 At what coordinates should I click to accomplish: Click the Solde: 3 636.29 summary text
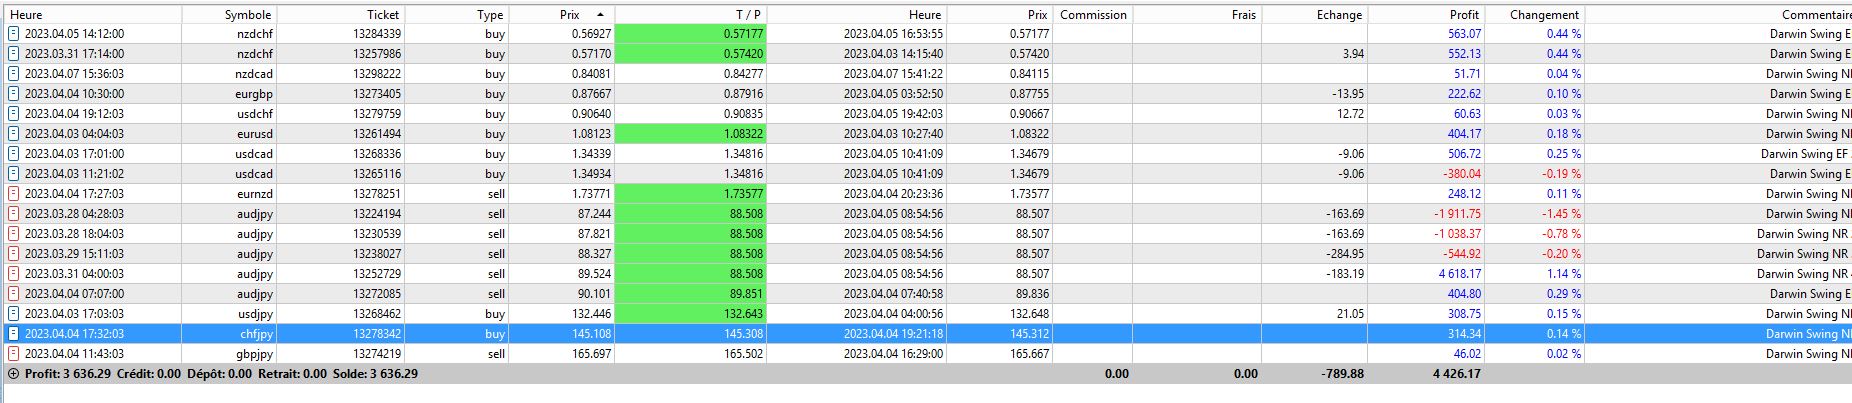click(x=375, y=374)
